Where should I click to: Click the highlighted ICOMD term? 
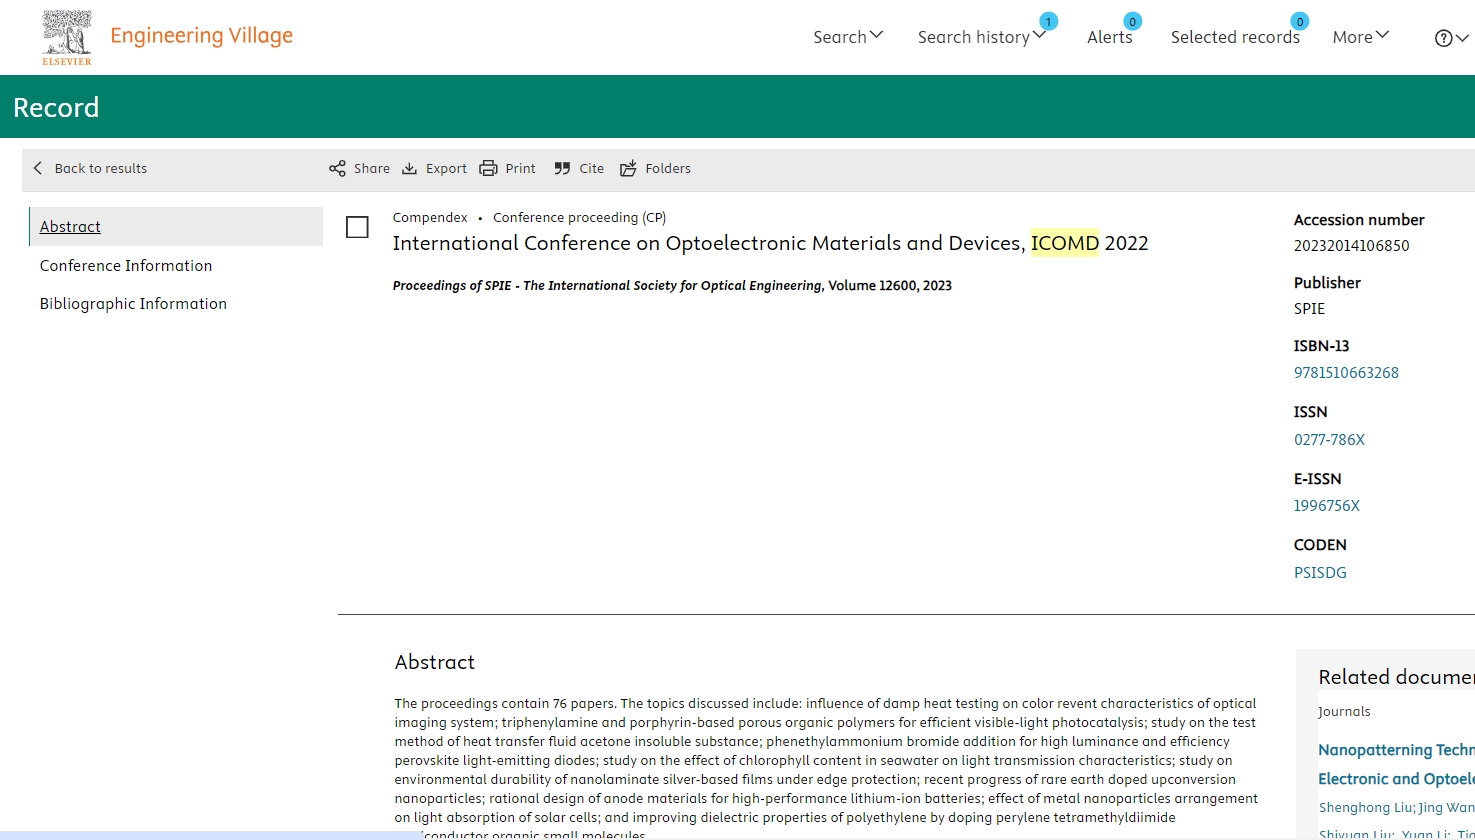click(1065, 243)
